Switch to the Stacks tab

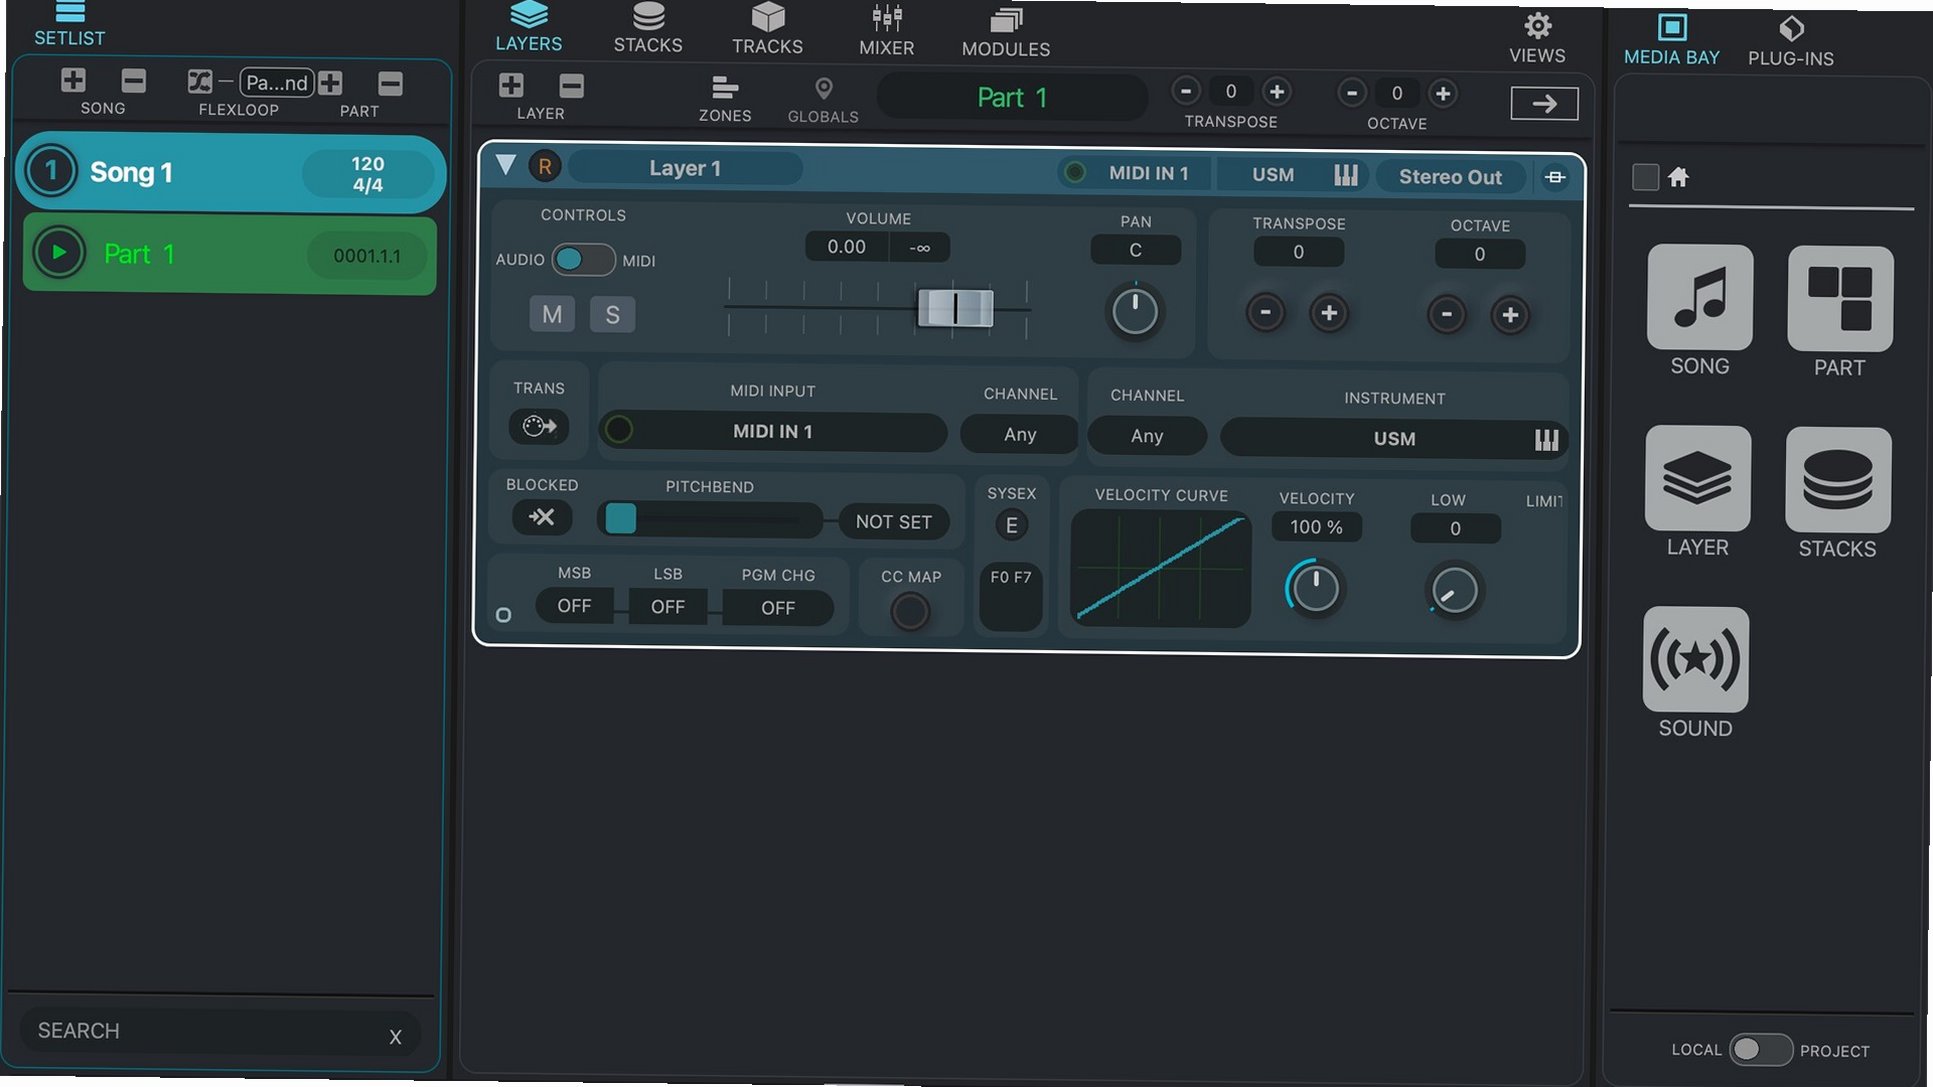click(x=648, y=28)
